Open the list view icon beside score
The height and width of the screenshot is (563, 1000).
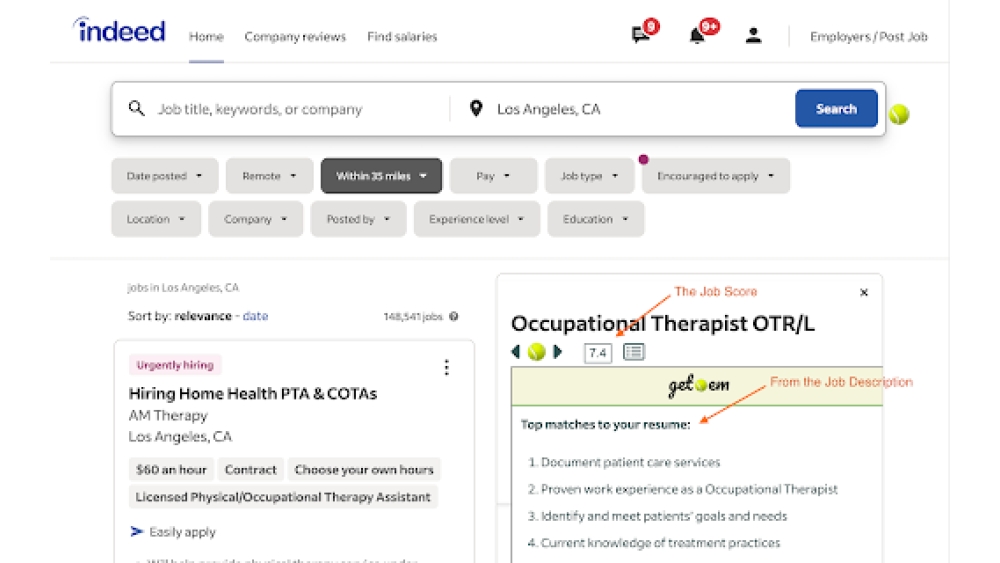click(633, 352)
